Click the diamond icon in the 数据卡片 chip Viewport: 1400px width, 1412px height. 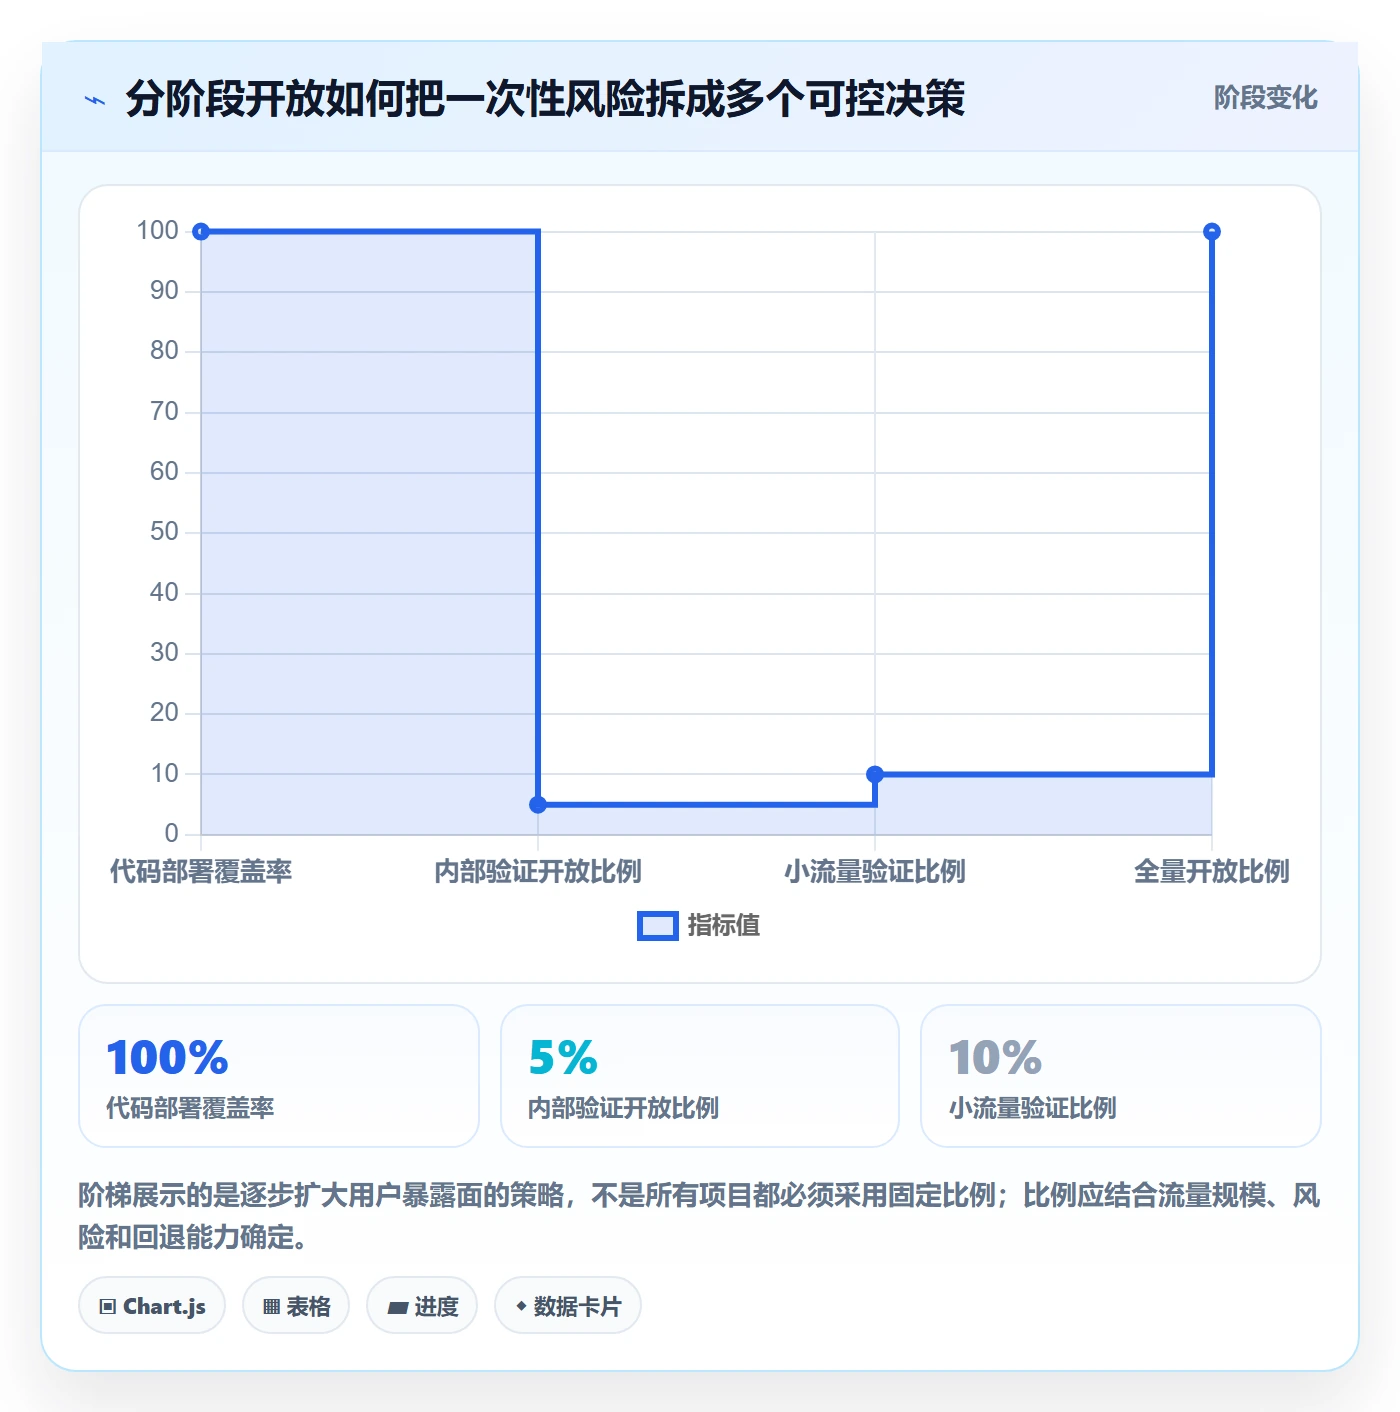(521, 1306)
